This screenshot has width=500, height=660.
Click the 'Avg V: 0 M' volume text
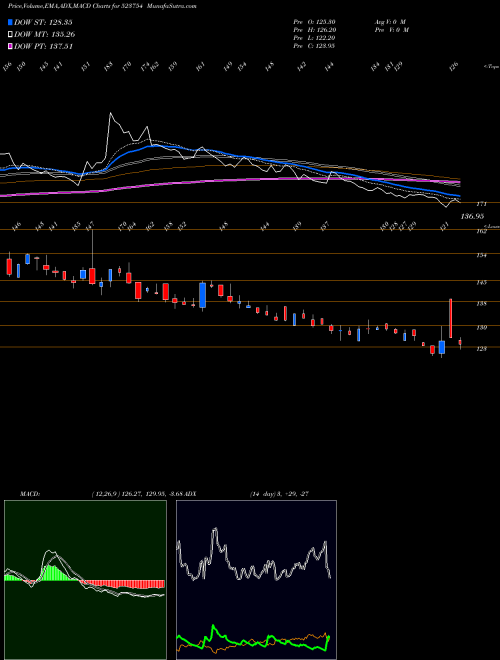click(x=390, y=22)
